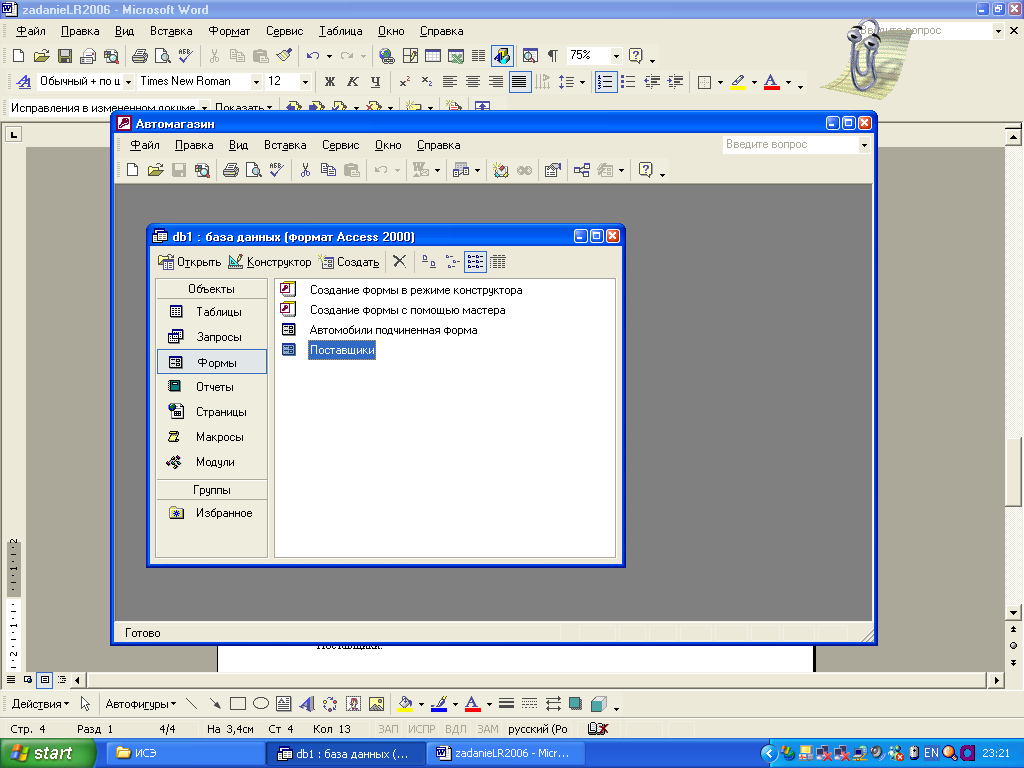Select the Запросы objects category
The height and width of the screenshot is (768, 1024).
tap(212, 337)
